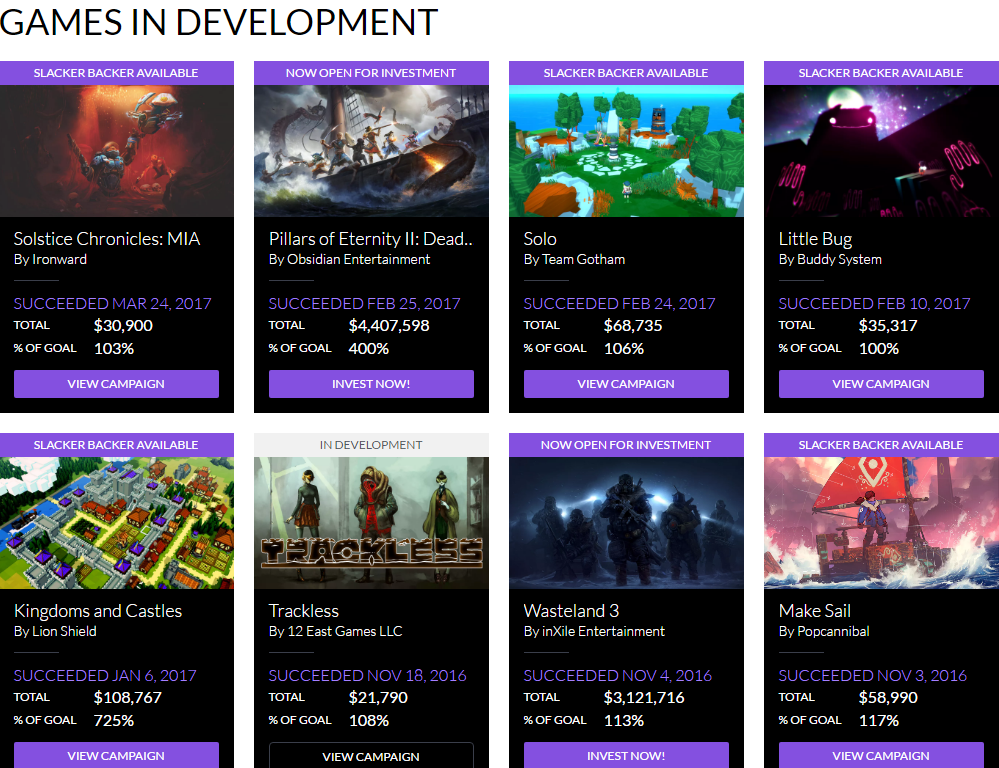
Task: Open the Little Bug artwork thumbnail
Action: pos(881,151)
